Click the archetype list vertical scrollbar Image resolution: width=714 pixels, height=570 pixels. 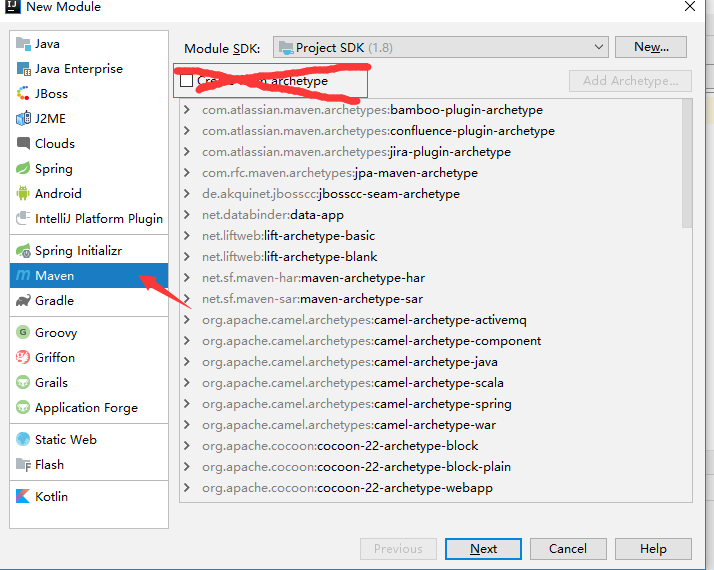tap(687, 163)
